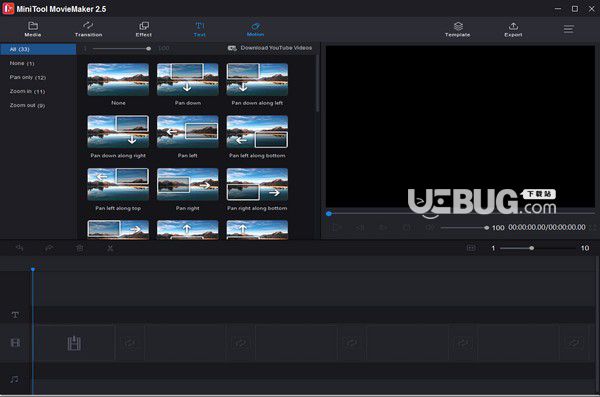Image resolution: width=600 pixels, height=397 pixels.
Task: Choose Pan right along bottom thumbnail
Action: click(257, 184)
